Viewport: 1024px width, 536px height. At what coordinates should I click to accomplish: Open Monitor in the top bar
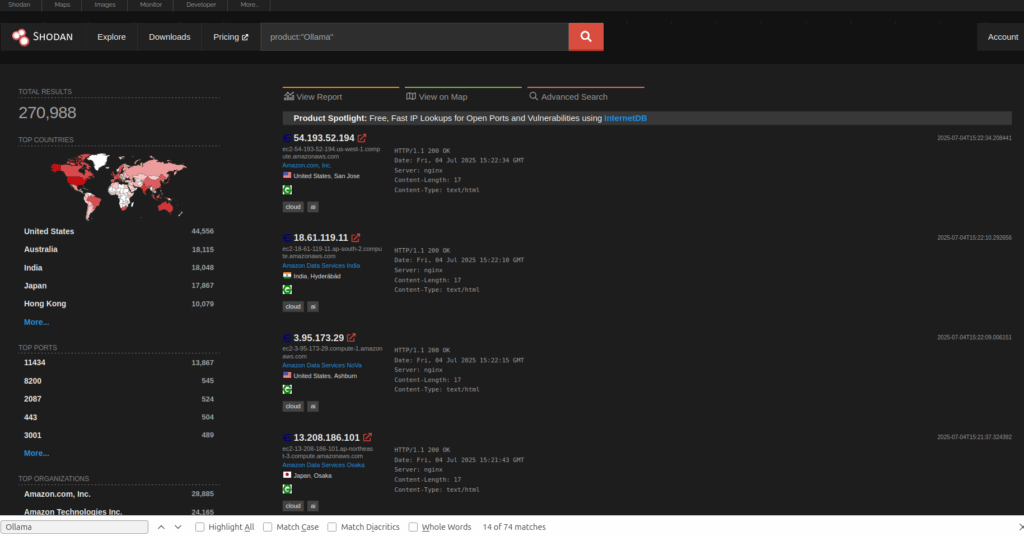[151, 5]
